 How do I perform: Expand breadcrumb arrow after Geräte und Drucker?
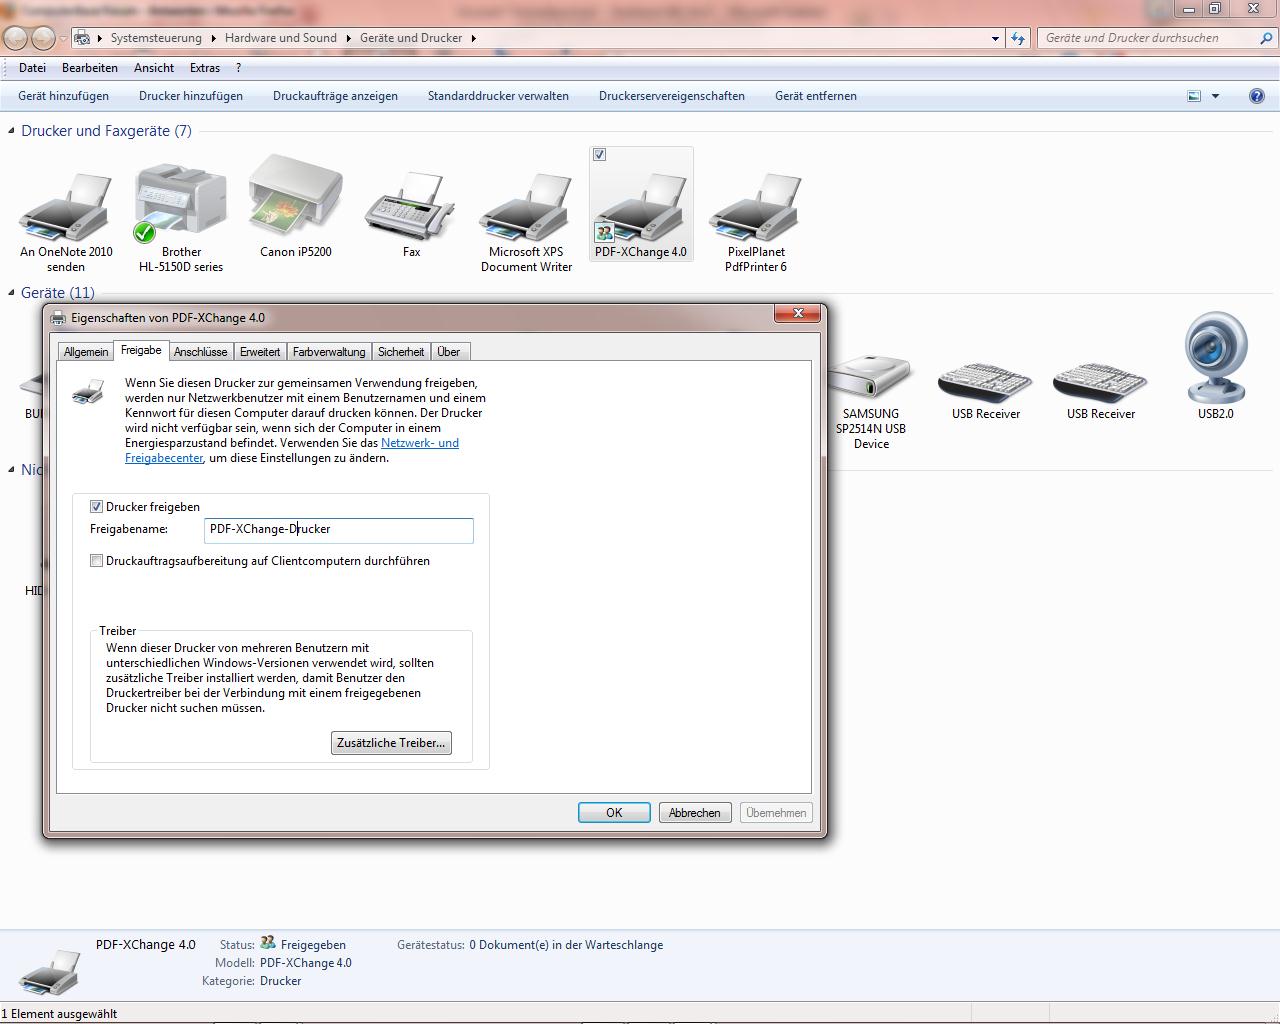click(x=473, y=38)
